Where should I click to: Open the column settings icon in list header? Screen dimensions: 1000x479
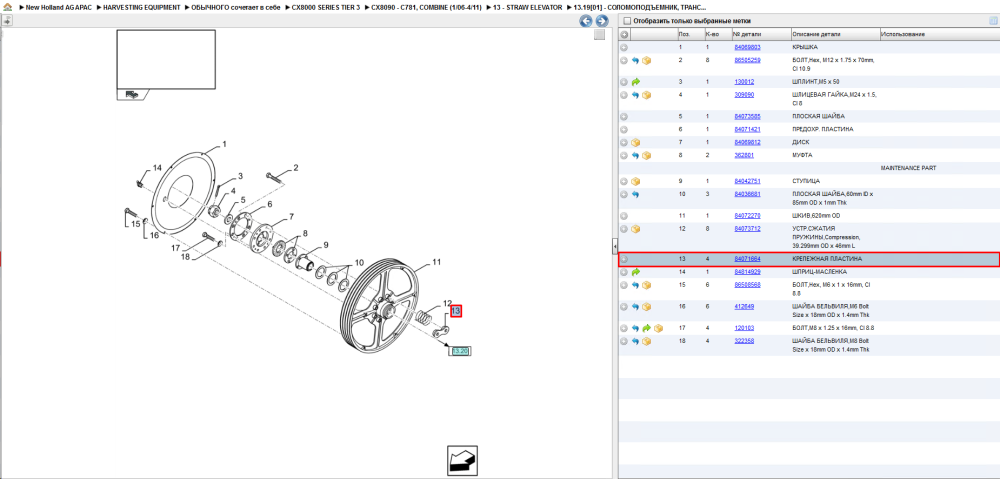(x=993, y=20)
